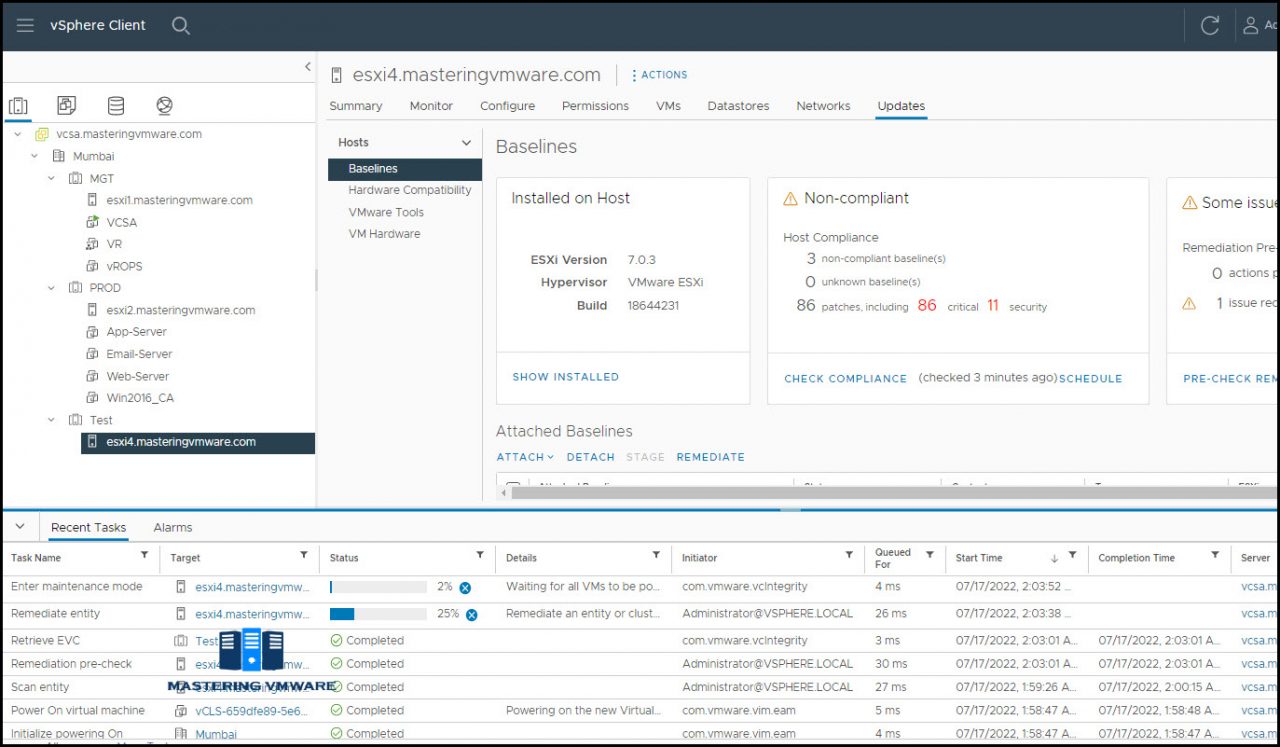Open the search magnifier in the top bar
The image size is (1280, 747).
pyautogui.click(x=180, y=25)
